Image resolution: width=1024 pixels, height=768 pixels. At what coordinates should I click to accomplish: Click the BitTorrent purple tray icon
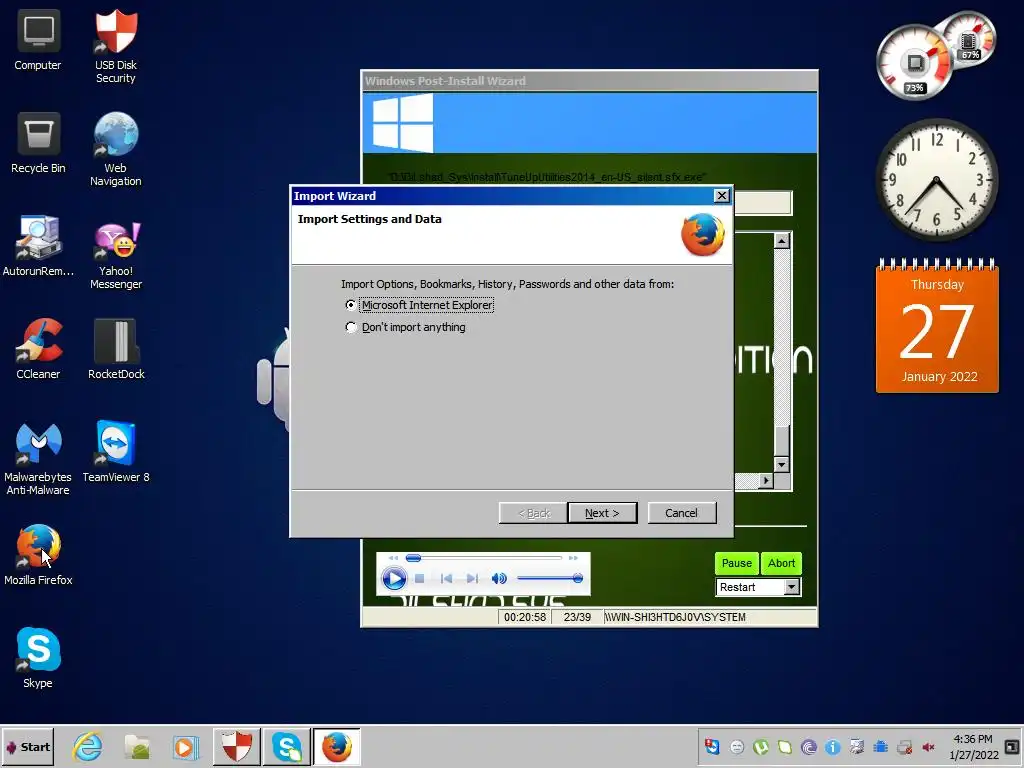pyautogui.click(x=808, y=747)
